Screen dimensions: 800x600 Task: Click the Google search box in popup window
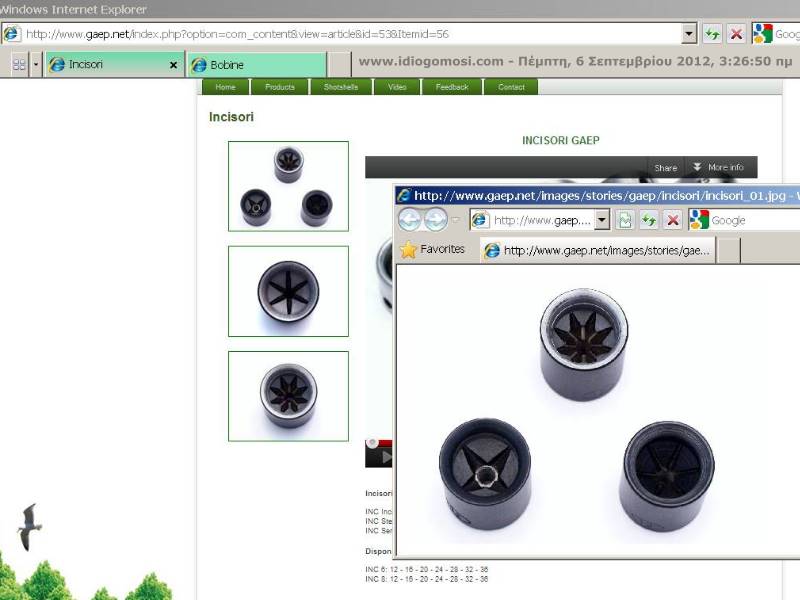click(x=755, y=220)
